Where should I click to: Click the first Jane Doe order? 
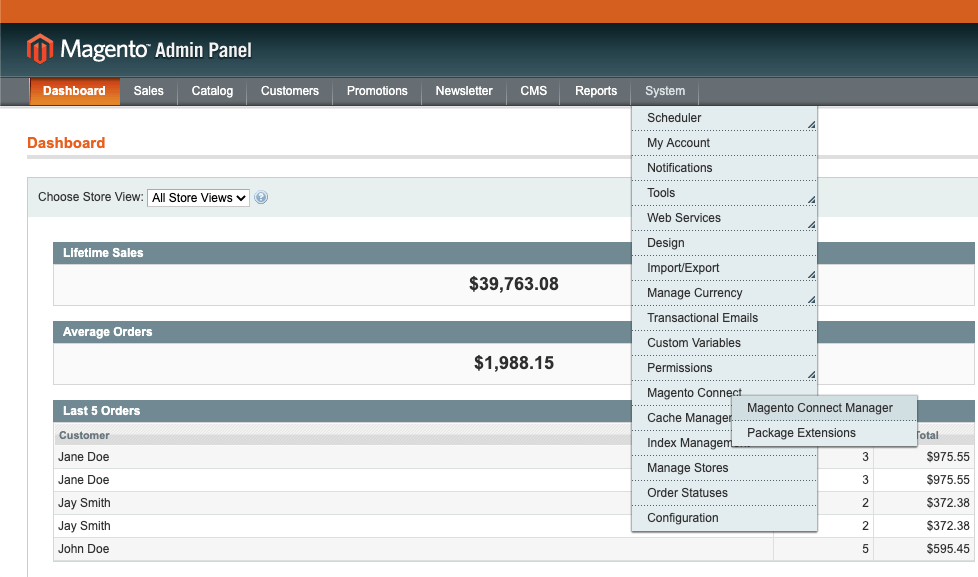tap(84, 457)
